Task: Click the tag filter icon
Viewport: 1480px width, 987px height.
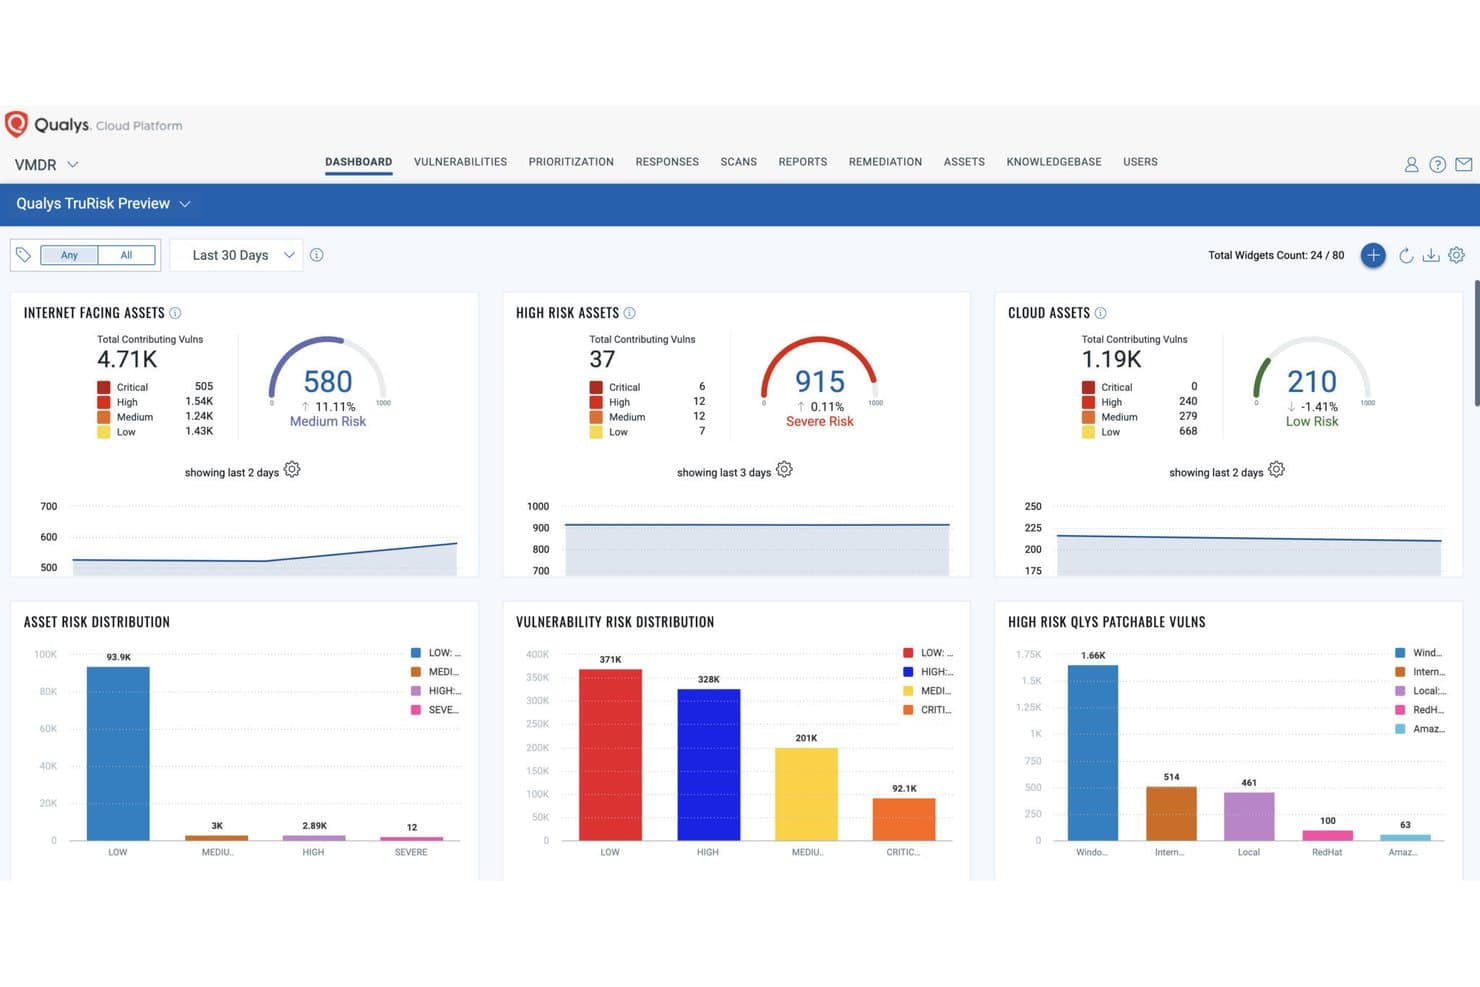Action: 24,255
